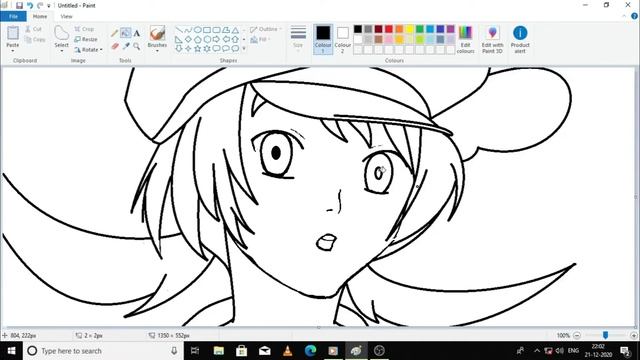Screen dimensions: 640x360
Task: Click the Redo arrow in title bar
Action: tap(40, 5)
